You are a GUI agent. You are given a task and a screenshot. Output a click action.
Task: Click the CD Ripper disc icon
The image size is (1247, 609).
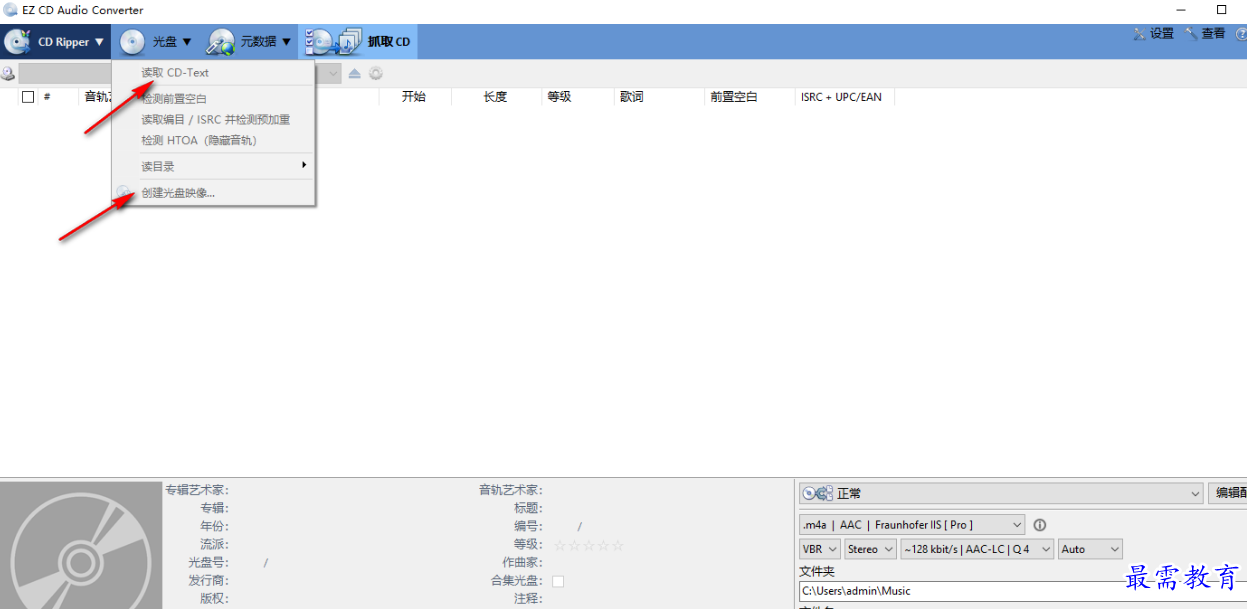pos(18,42)
